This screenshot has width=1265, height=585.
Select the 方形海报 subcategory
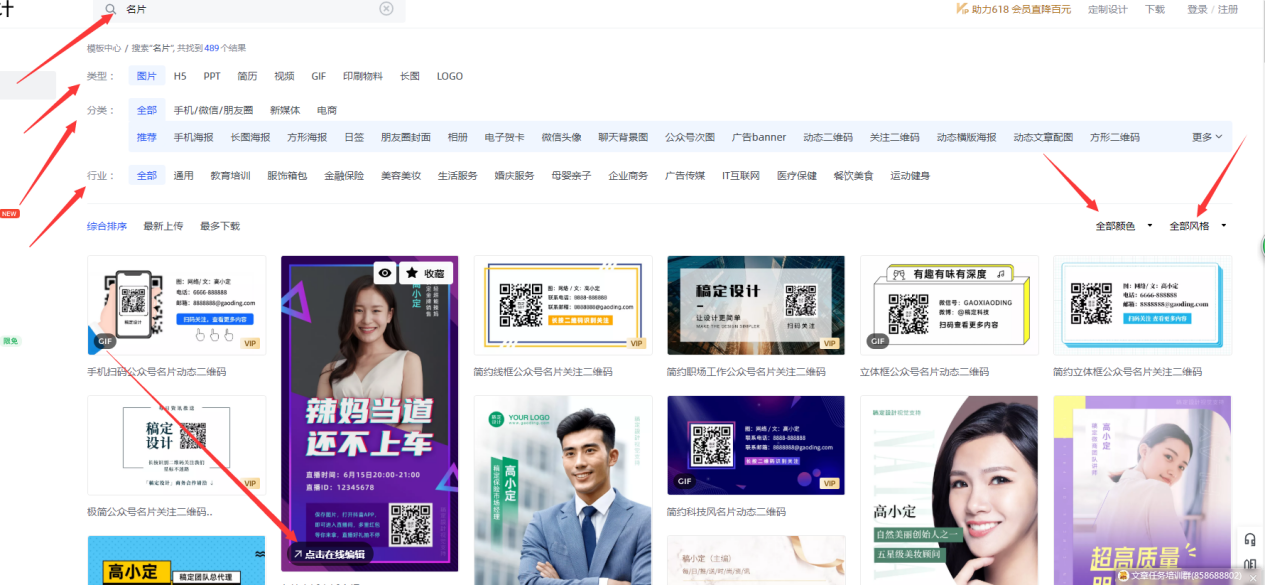click(307, 137)
